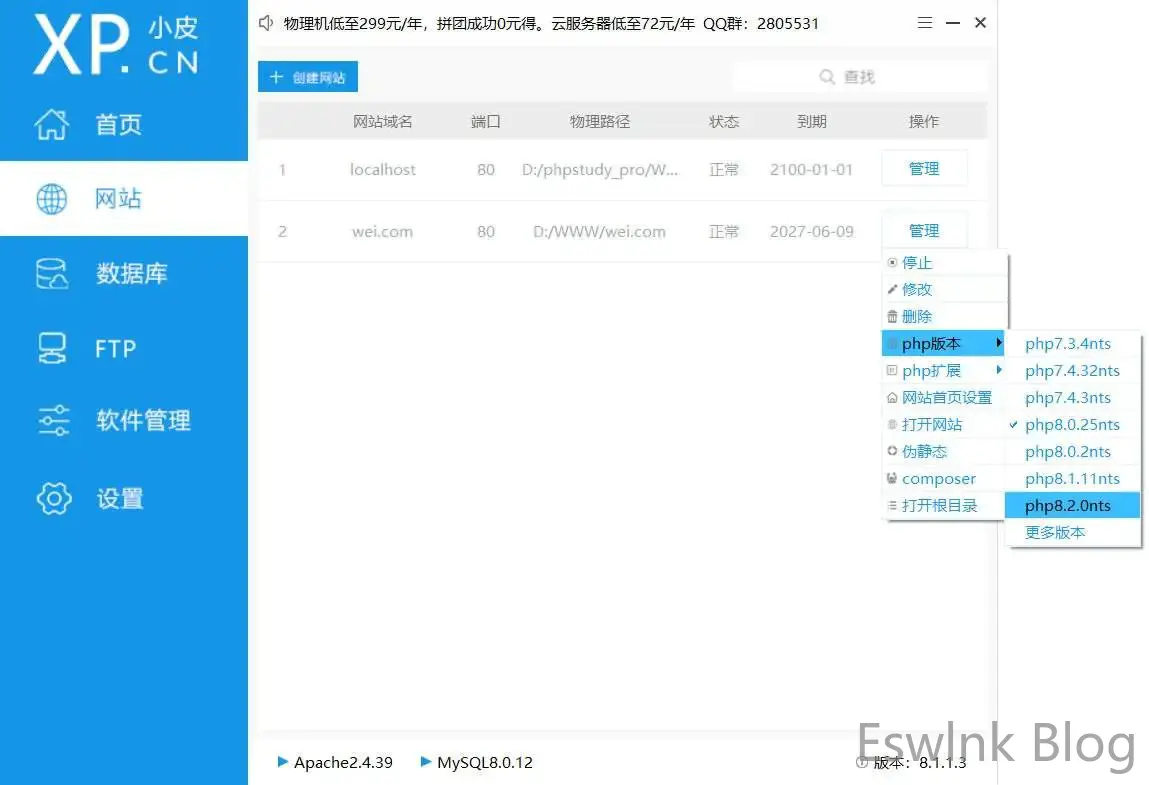Image resolution: width=1149 pixels, height=785 pixels.
Task: Click the speaker announcement icon
Action: [266, 23]
